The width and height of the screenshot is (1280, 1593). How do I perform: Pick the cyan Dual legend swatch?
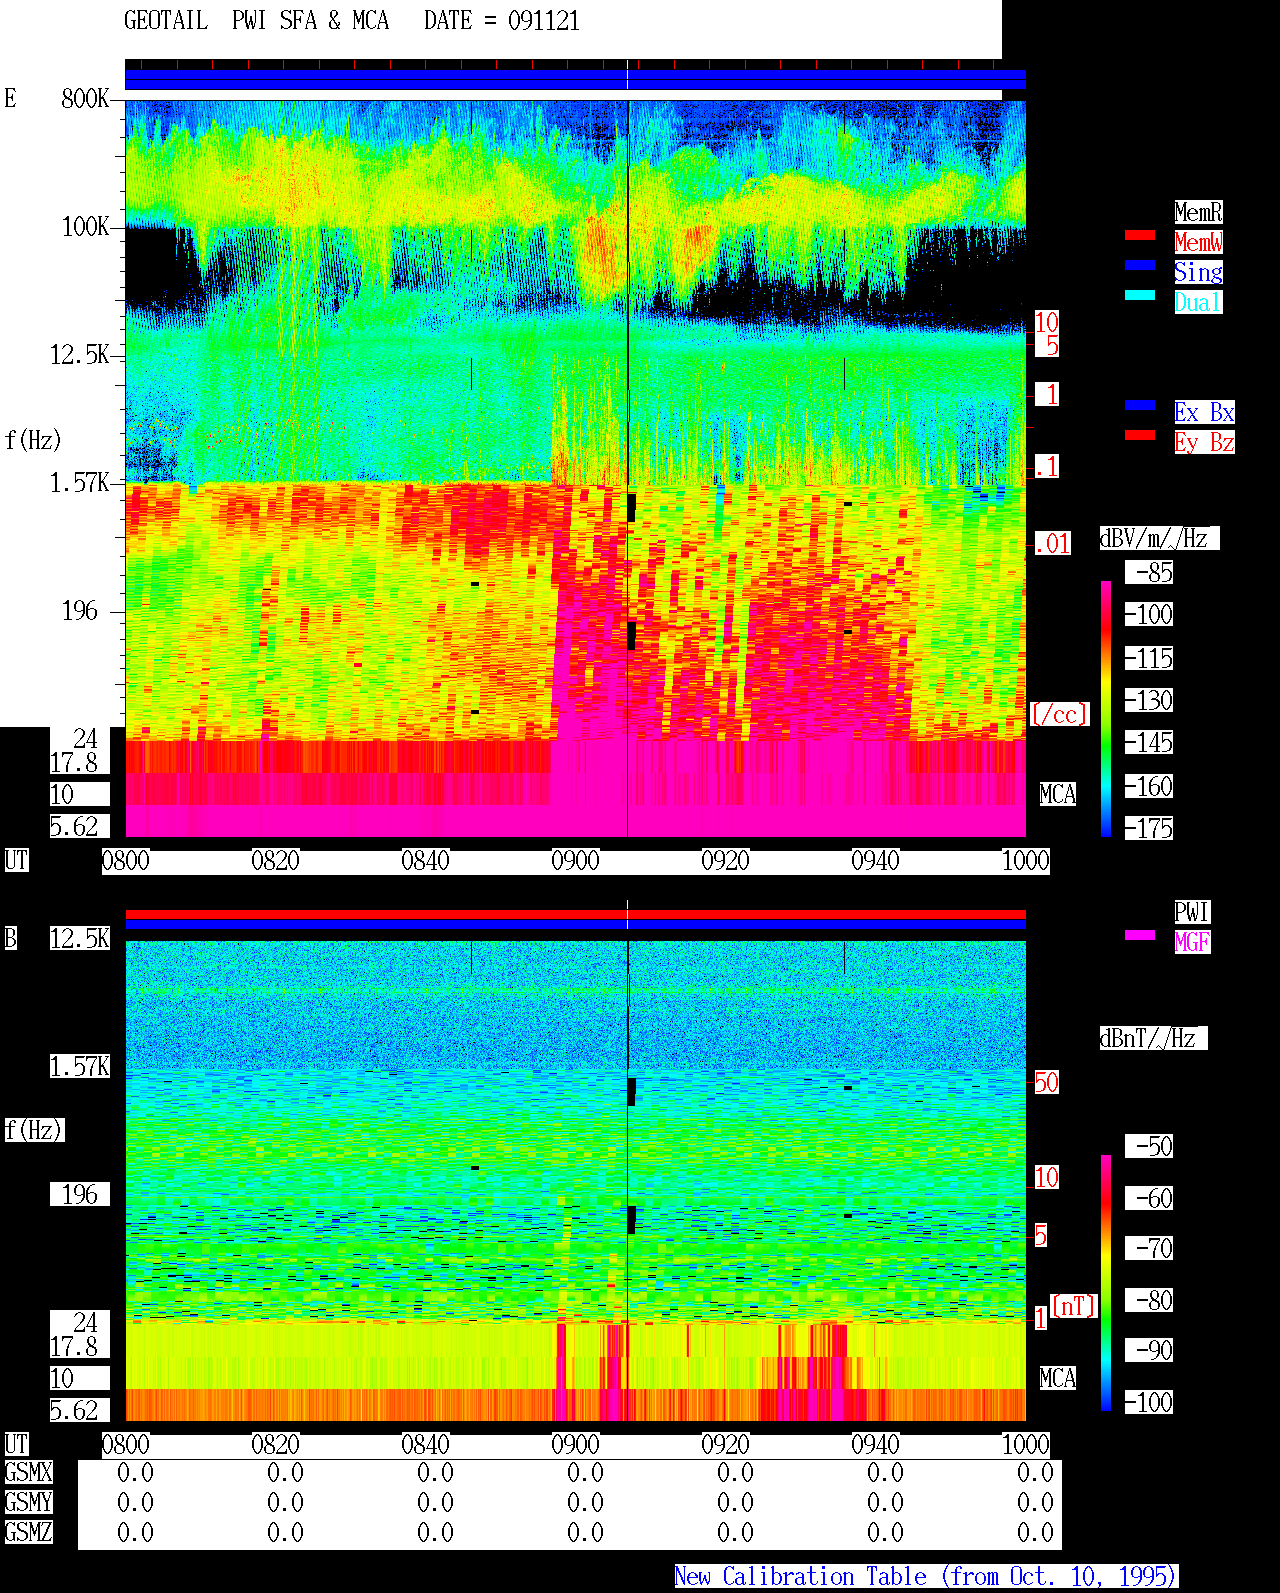point(1140,295)
